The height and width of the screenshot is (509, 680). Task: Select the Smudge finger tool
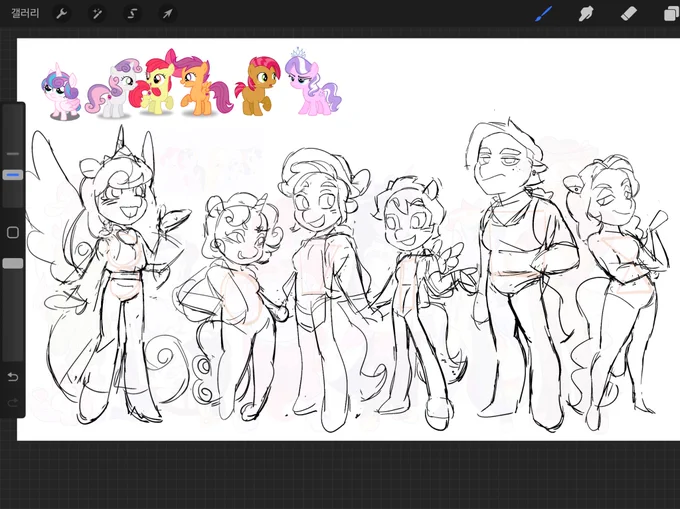[586, 14]
